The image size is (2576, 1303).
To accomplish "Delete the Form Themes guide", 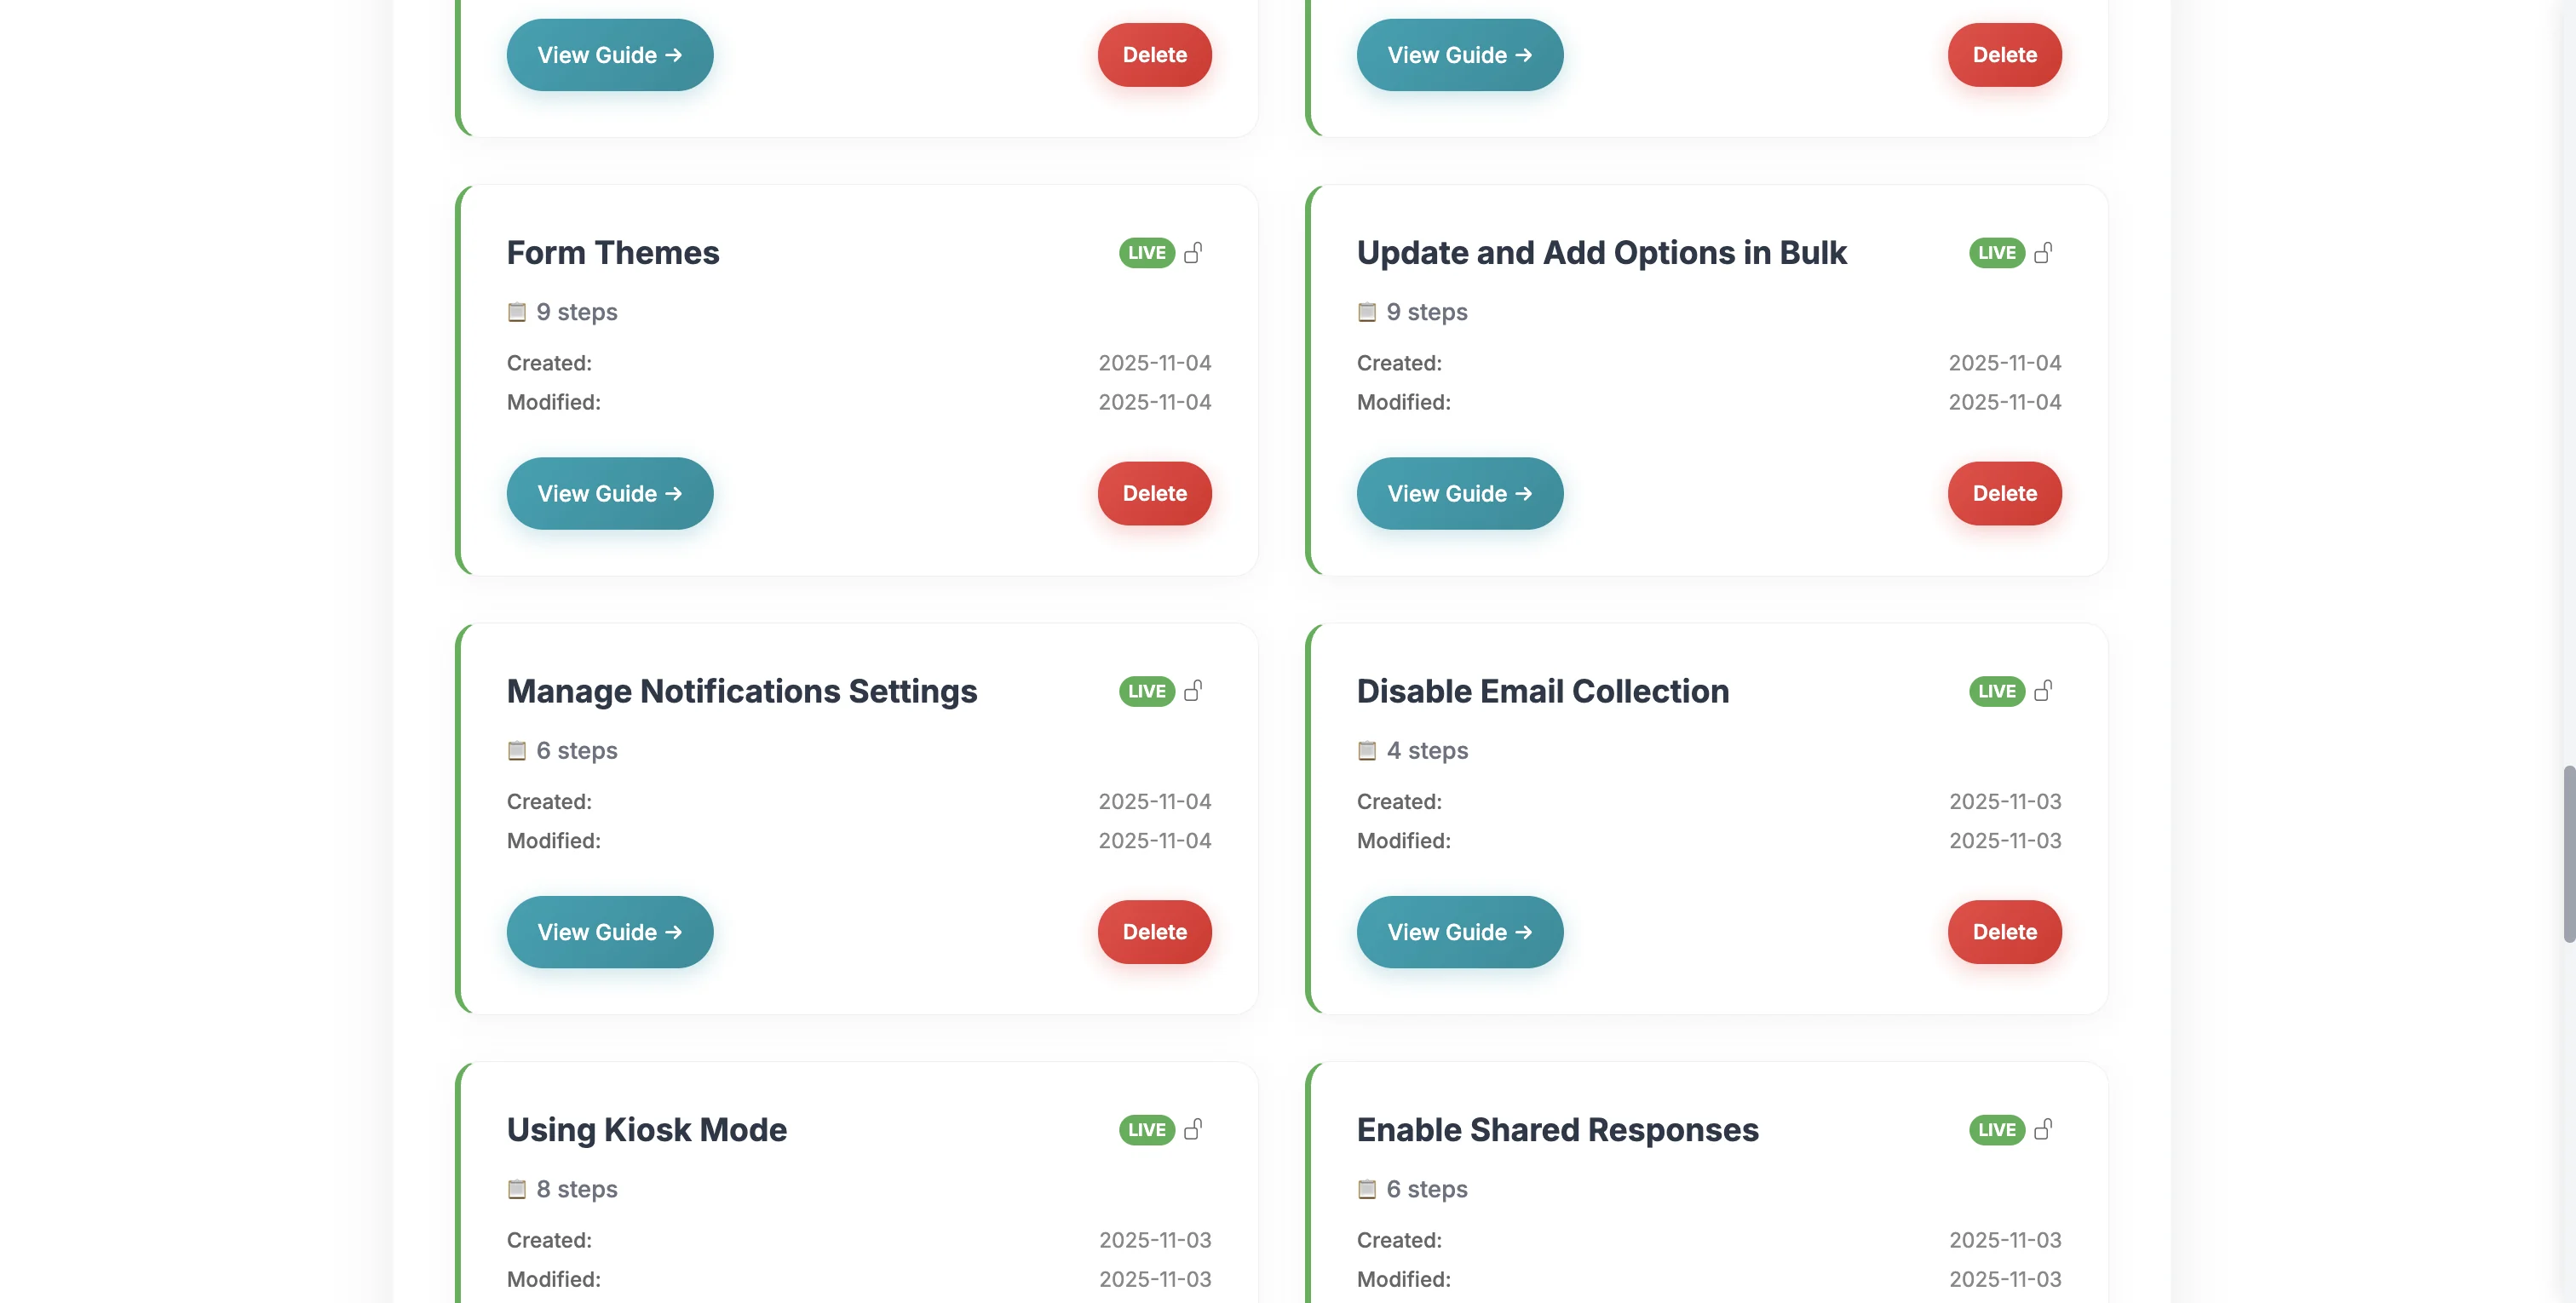I will pos(1154,493).
